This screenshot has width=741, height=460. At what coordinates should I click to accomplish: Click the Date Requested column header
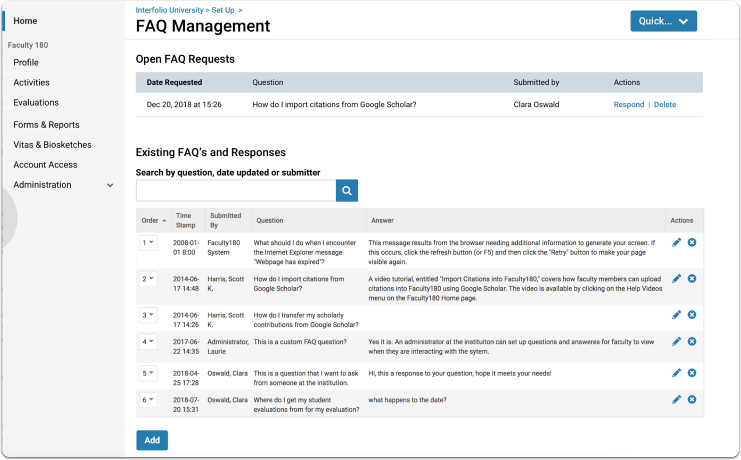coord(174,82)
